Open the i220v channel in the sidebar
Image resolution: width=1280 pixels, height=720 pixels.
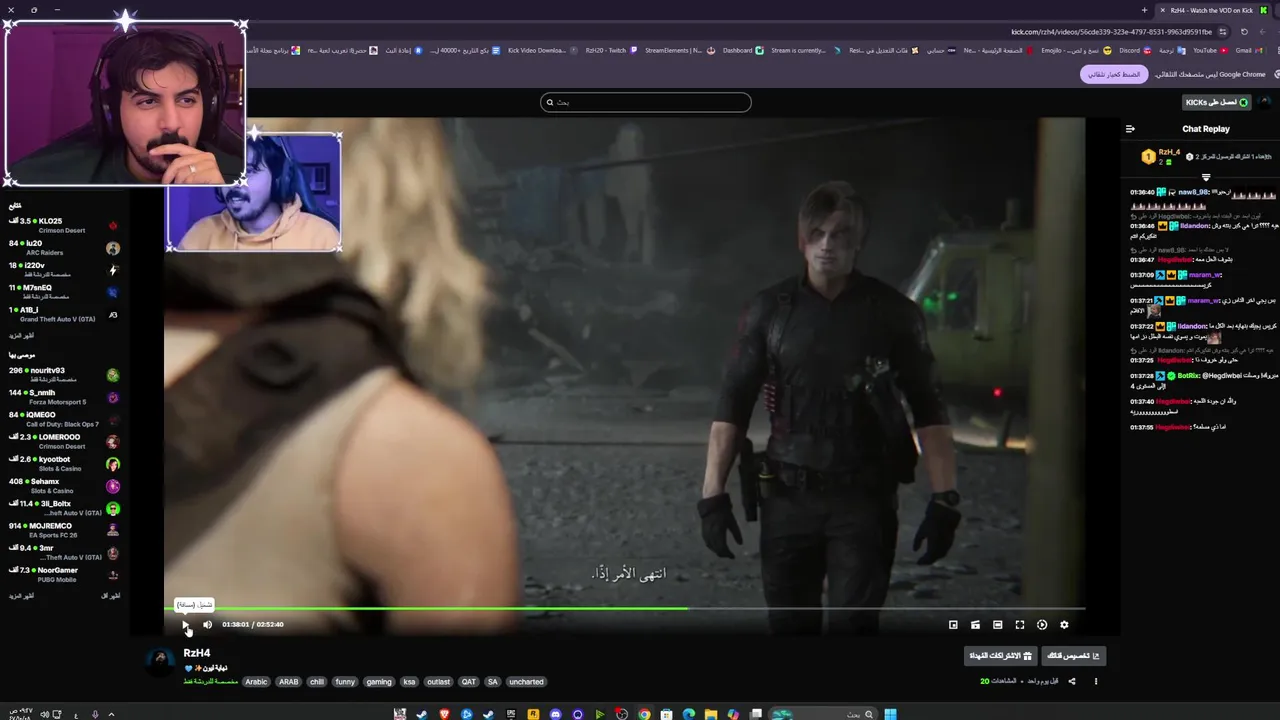click(64, 270)
